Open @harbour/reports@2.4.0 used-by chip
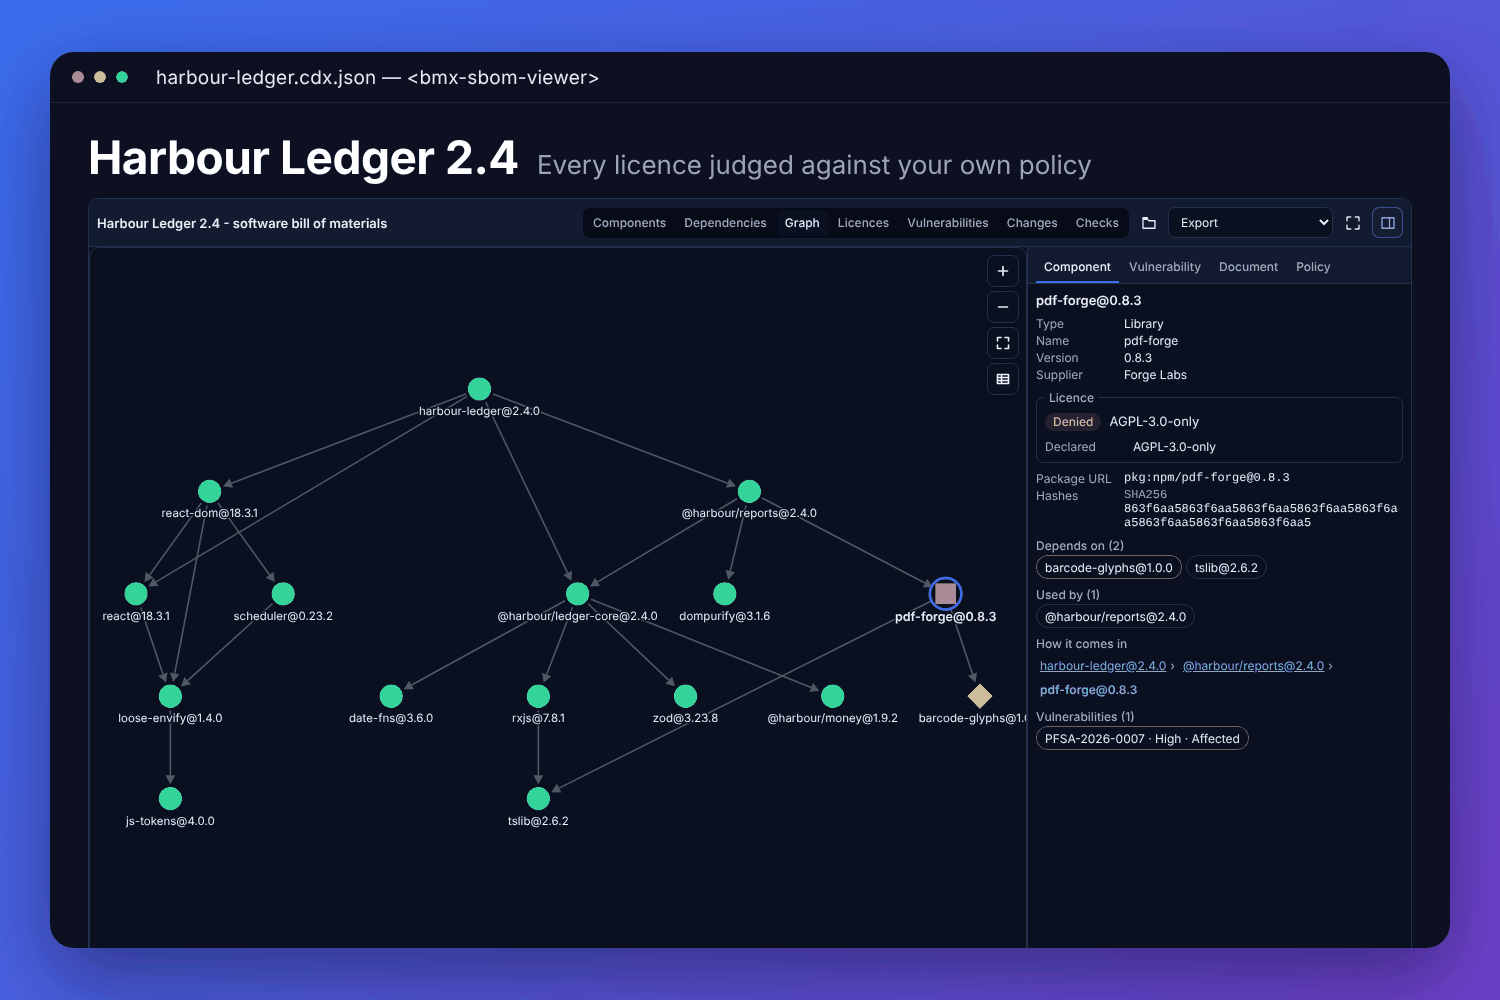 [1115, 617]
